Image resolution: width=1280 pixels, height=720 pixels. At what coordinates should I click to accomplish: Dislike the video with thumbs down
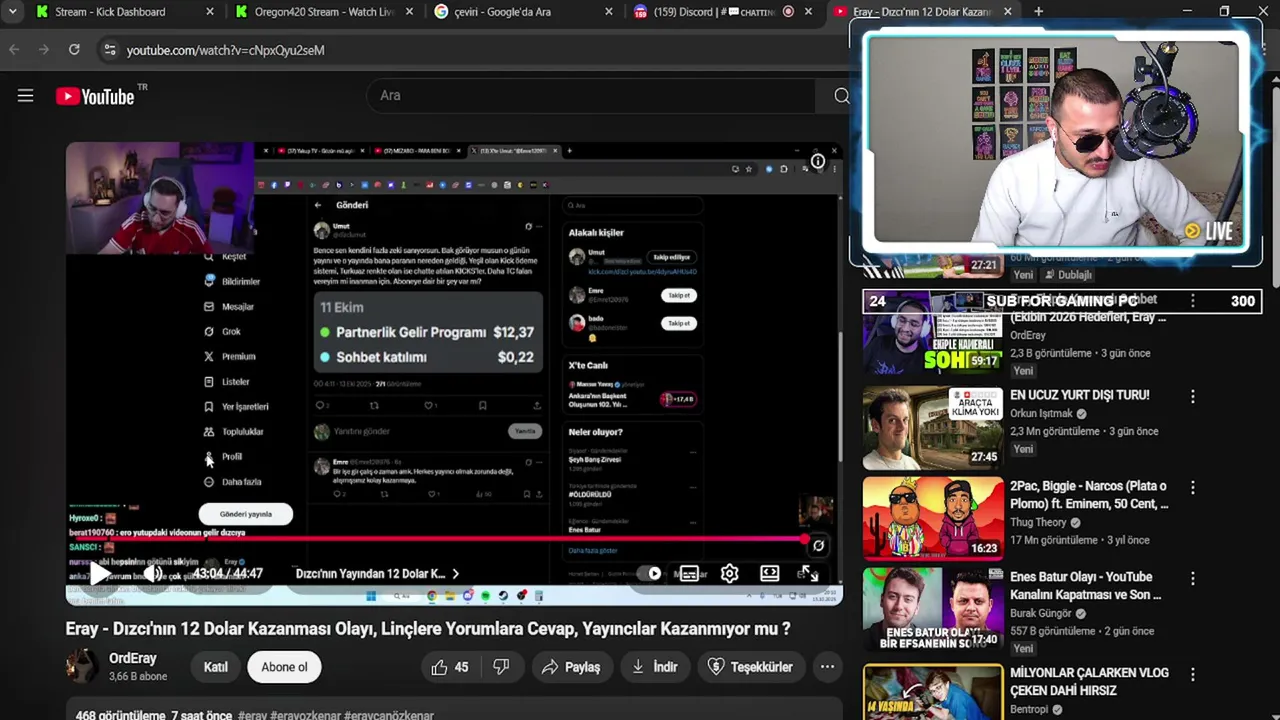pos(501,667)
